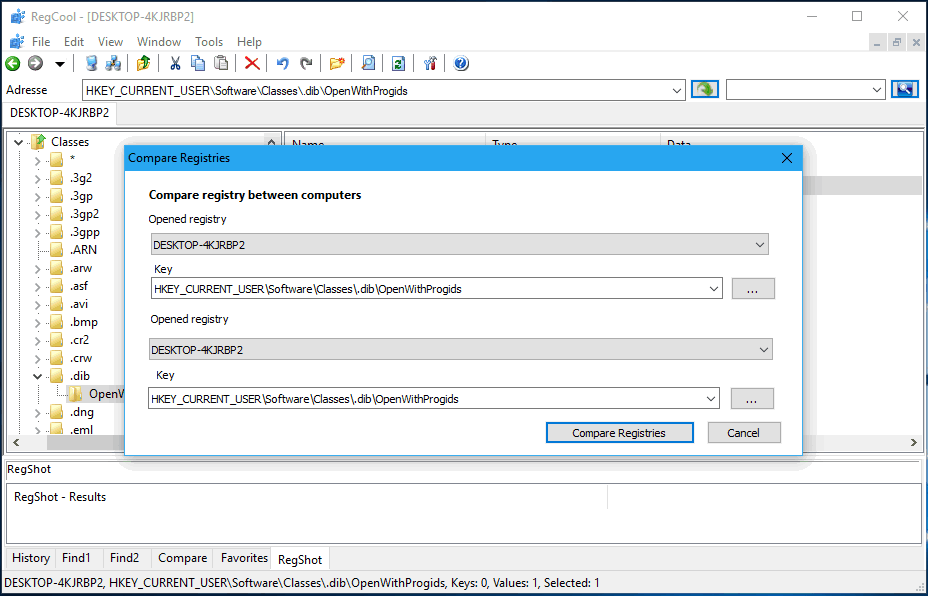
Task: Switch to the Favorites tab
Action: tap(244, 558)
